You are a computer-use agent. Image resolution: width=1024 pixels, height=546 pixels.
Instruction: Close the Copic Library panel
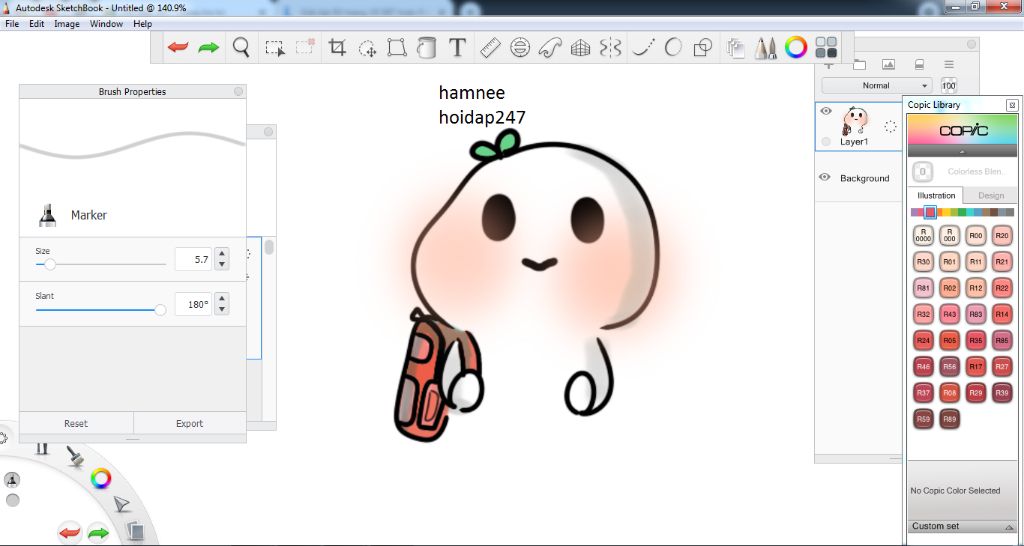tap(1012, 104)
